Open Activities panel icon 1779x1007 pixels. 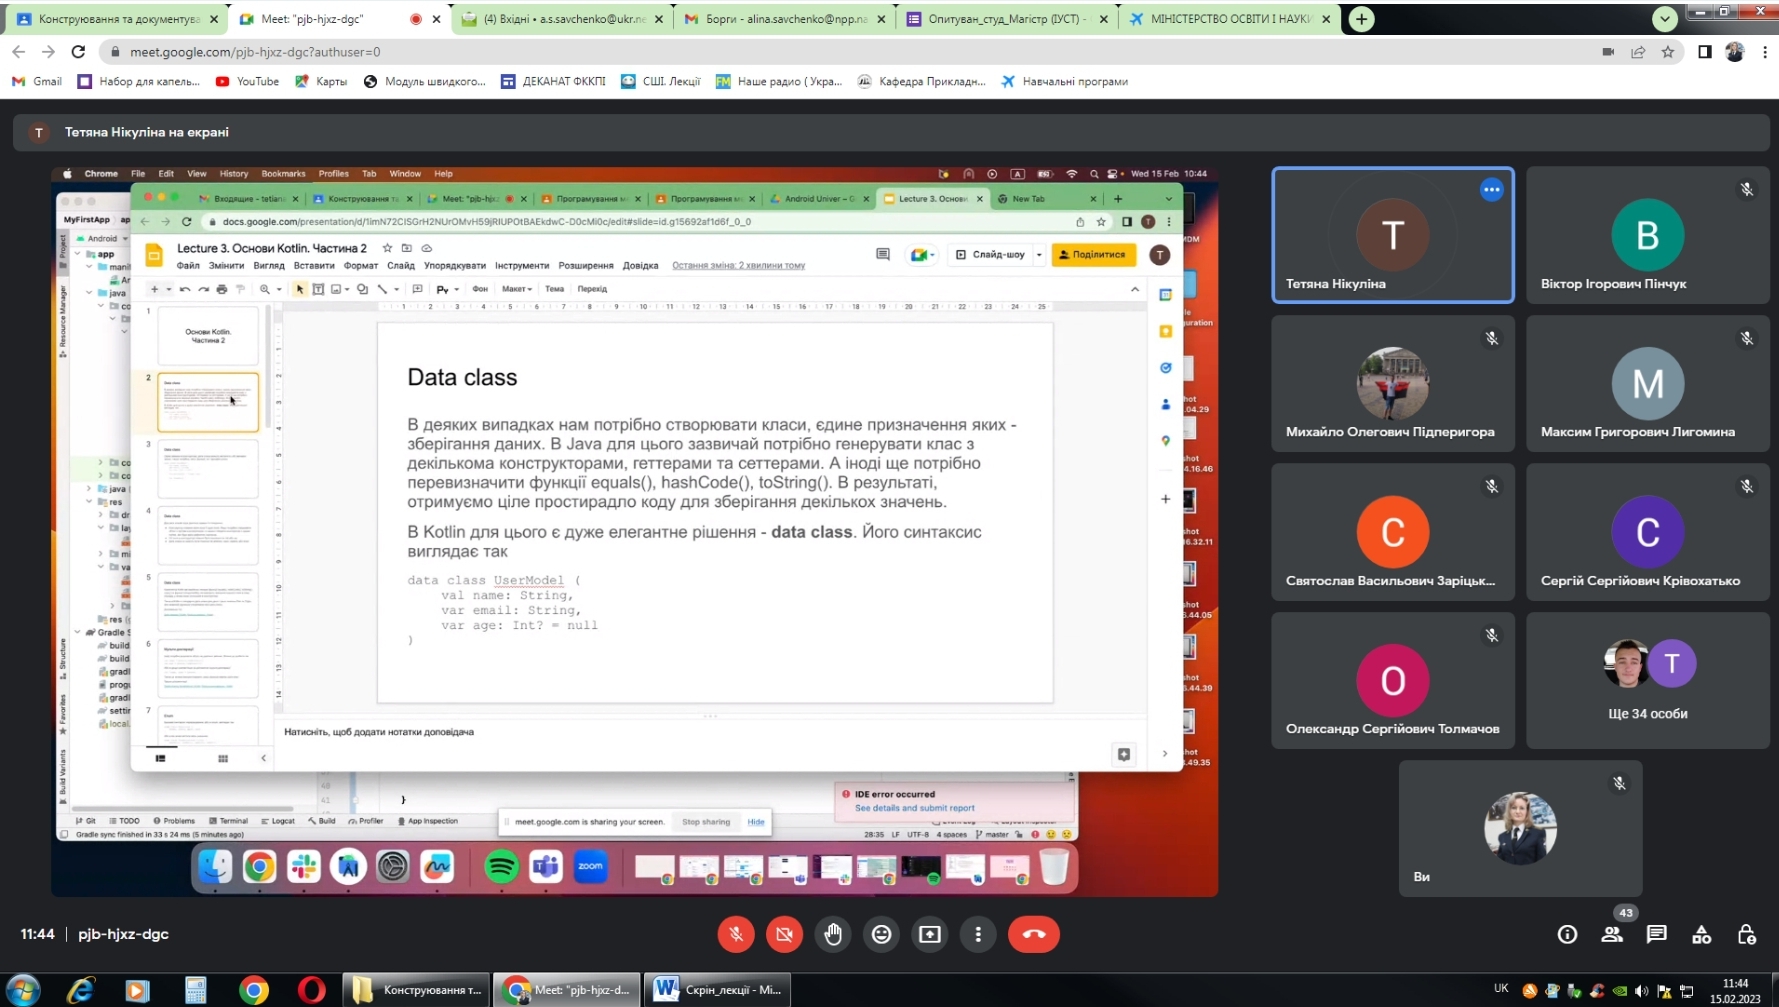point(1702,934)
